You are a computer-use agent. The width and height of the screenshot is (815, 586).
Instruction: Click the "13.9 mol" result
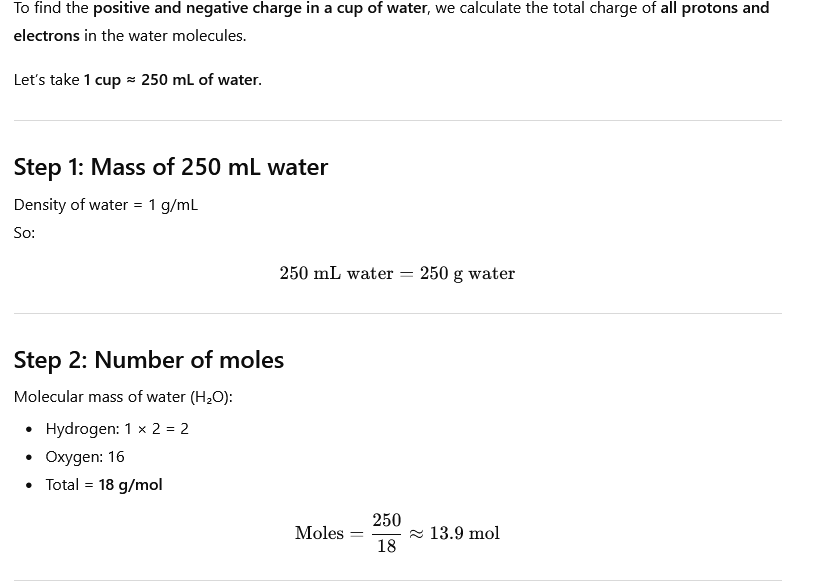(464, 534)
